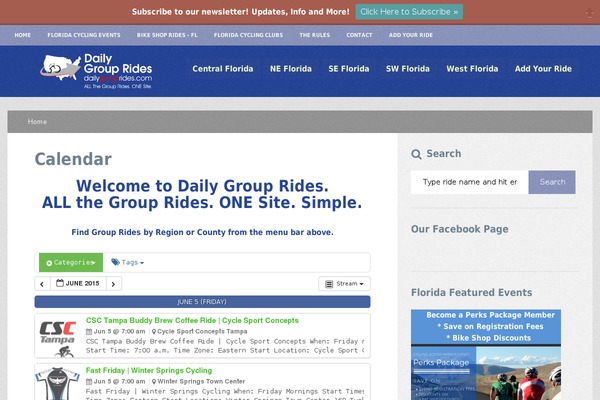The image size is (600, 400).
Task: Open the June 2015 date picker
Action: [x=78, y=284]
